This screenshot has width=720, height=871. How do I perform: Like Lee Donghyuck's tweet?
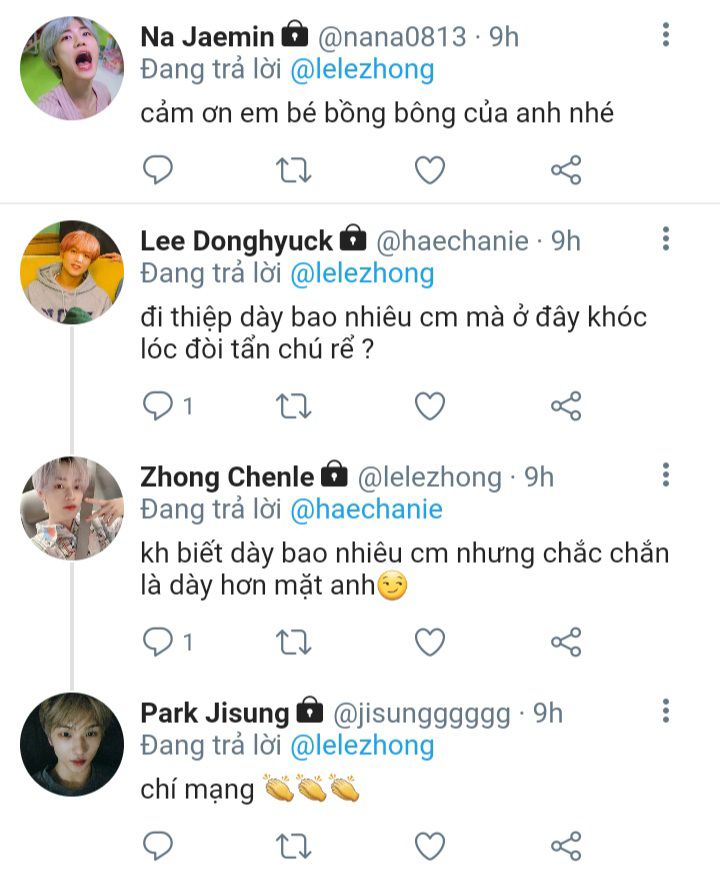(430, 406)
